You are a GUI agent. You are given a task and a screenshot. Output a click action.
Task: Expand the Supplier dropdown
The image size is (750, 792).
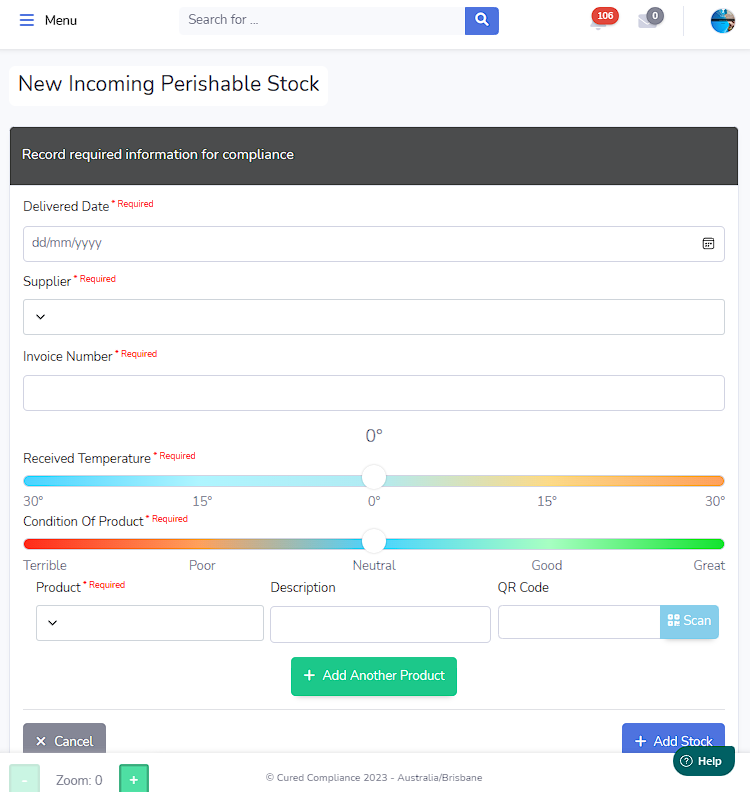coord(373,317)
